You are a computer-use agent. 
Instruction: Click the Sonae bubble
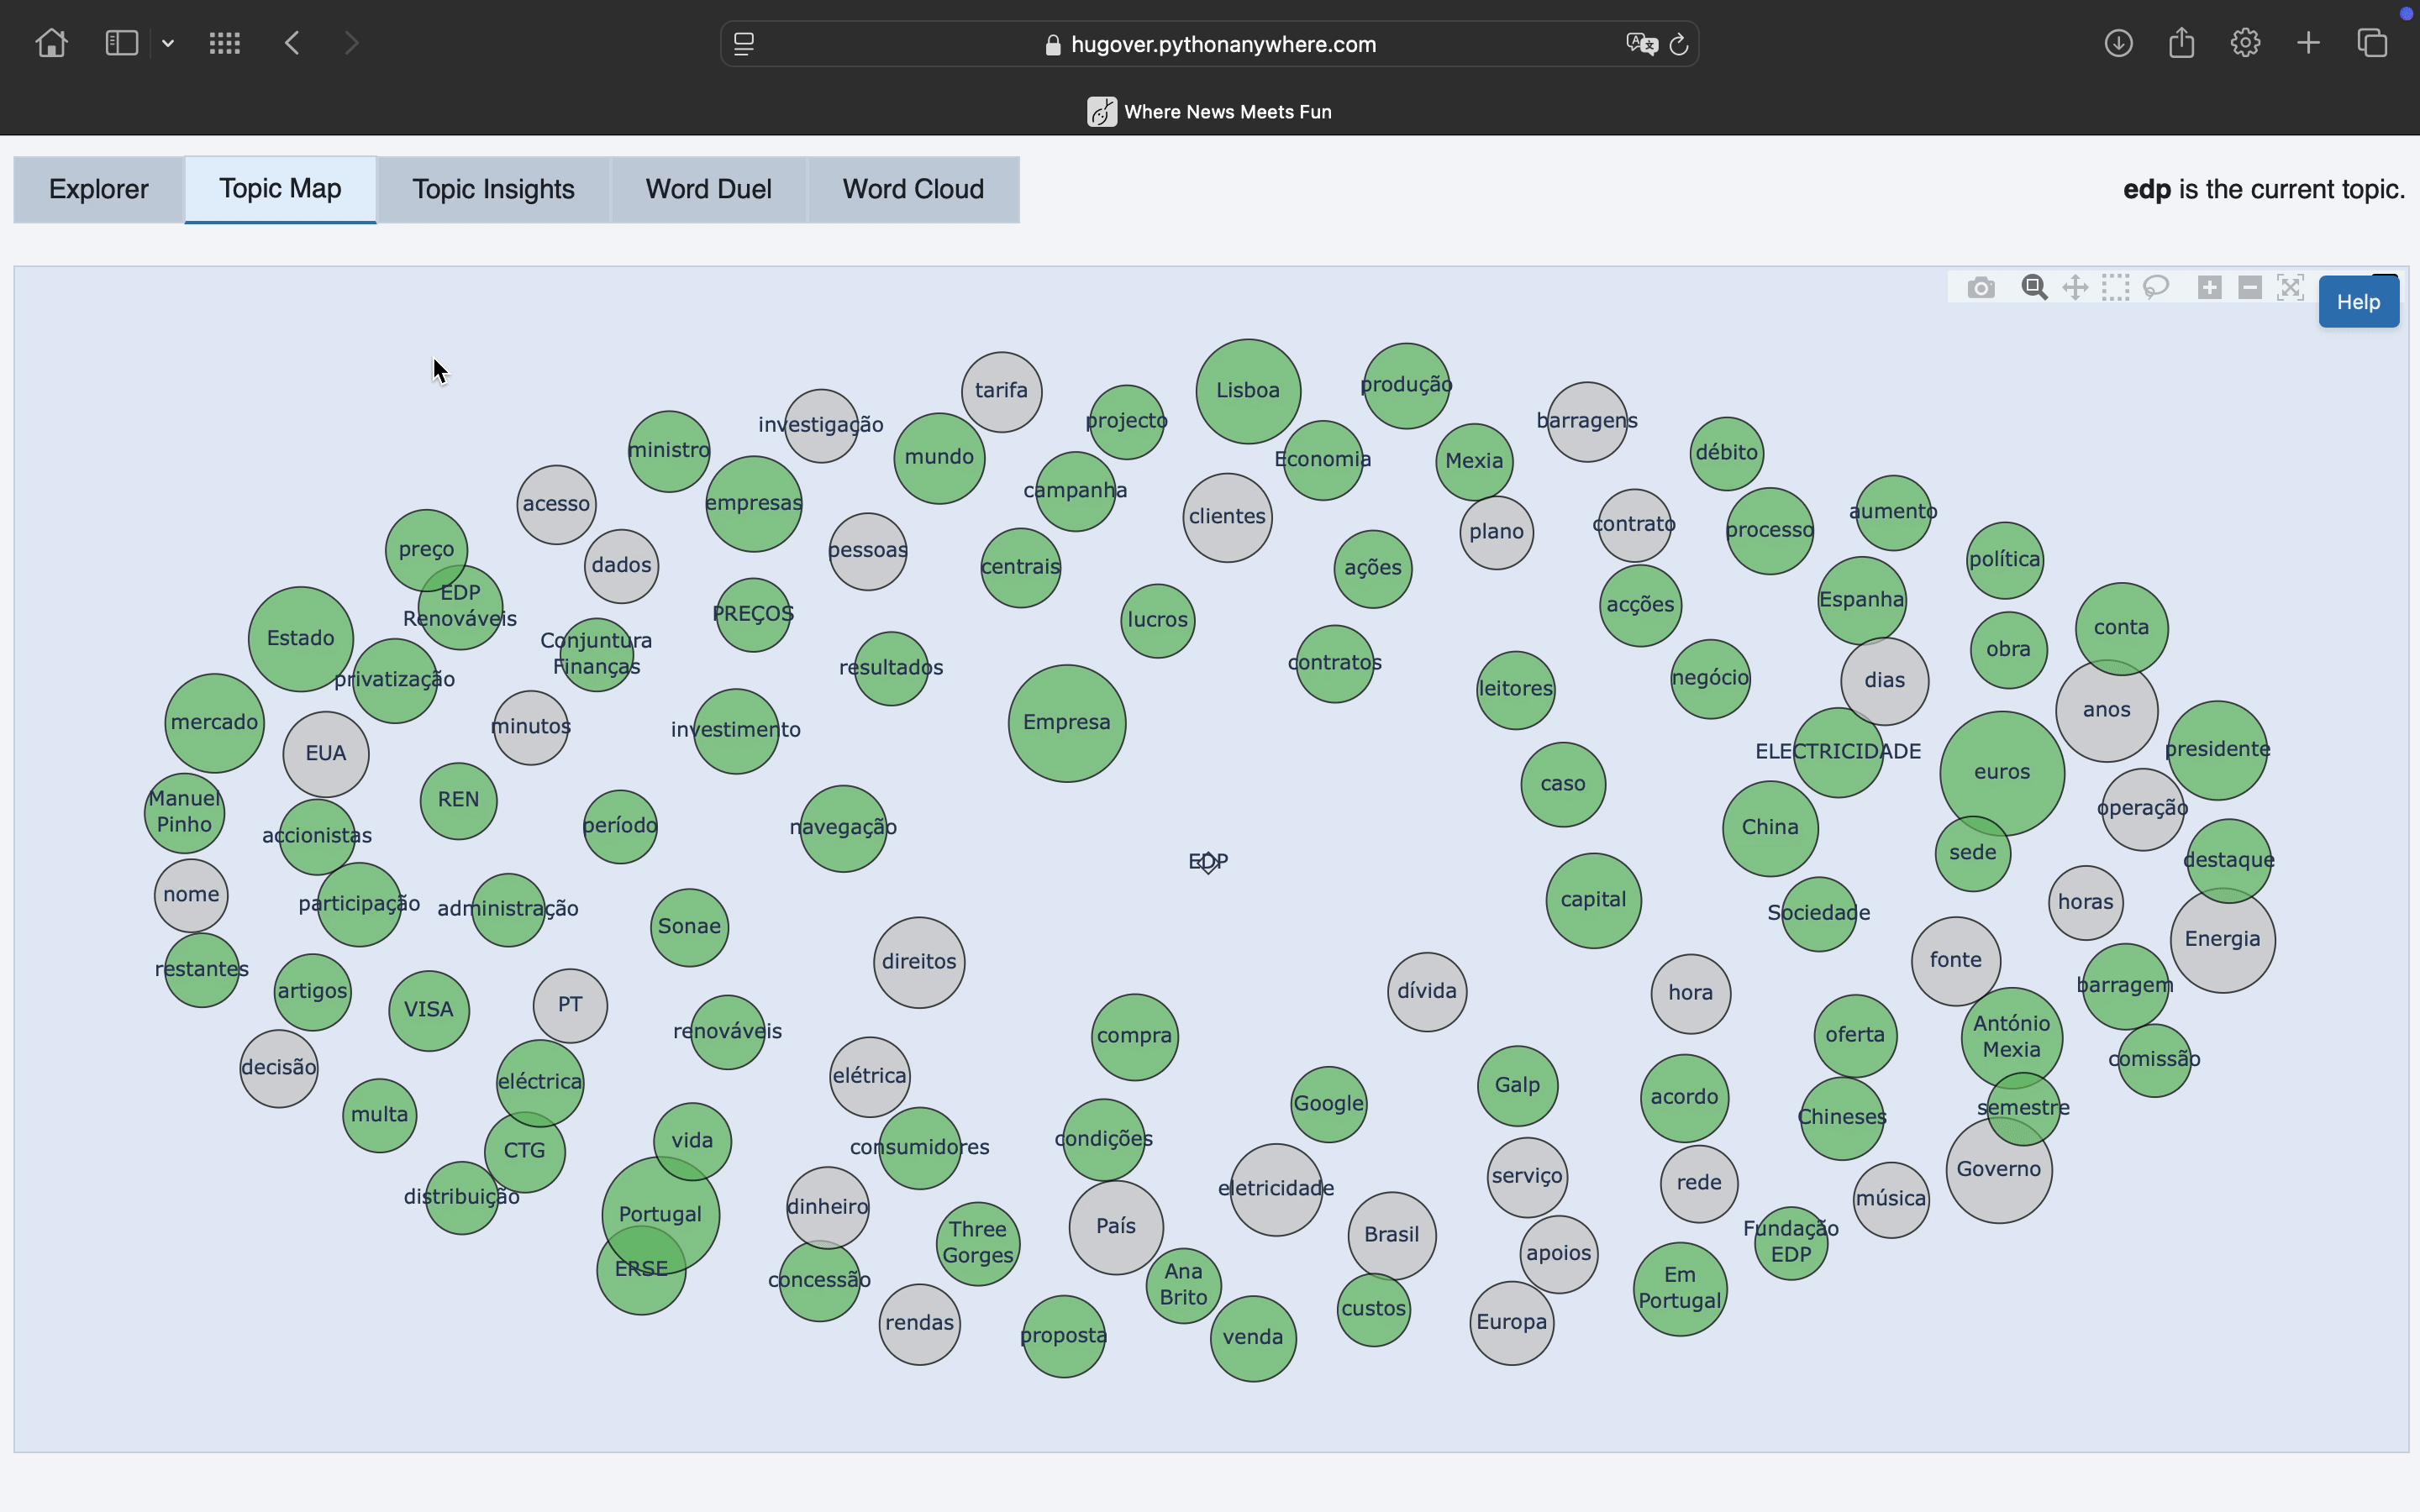click(x=689, y=927)
